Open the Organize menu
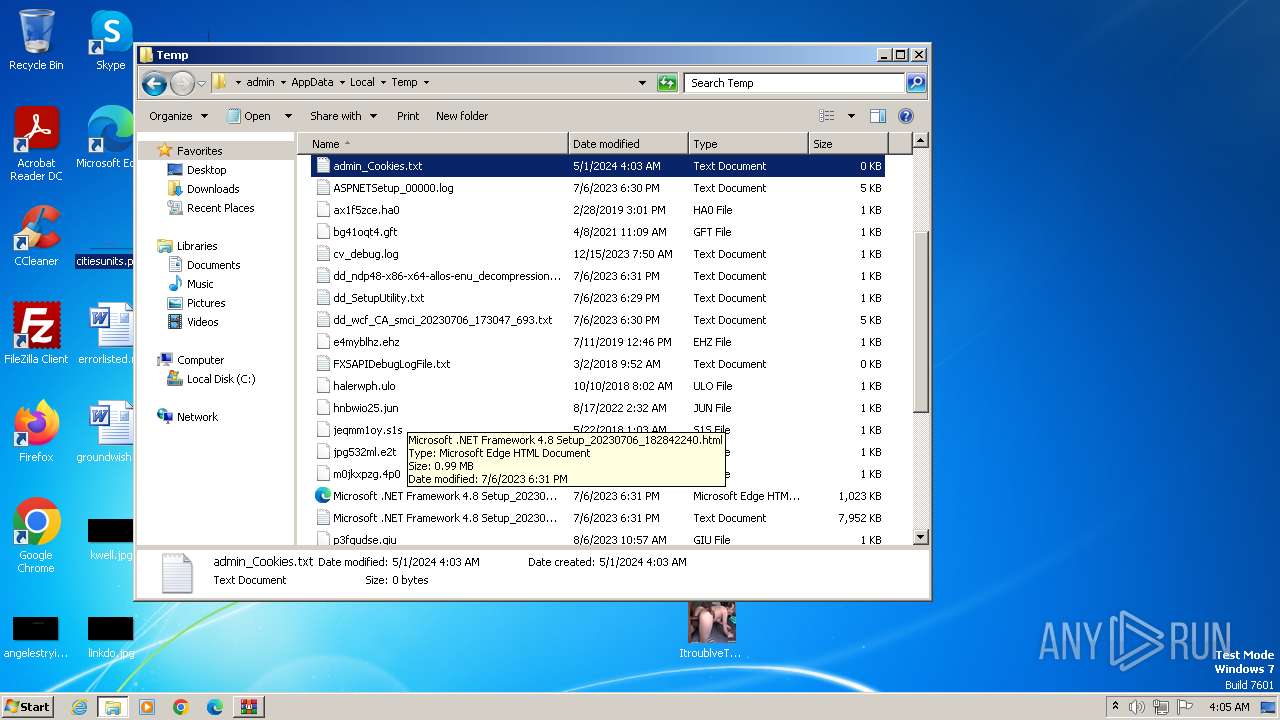The width and height of the screenshot is (1280, 720). tap(178, 116)
